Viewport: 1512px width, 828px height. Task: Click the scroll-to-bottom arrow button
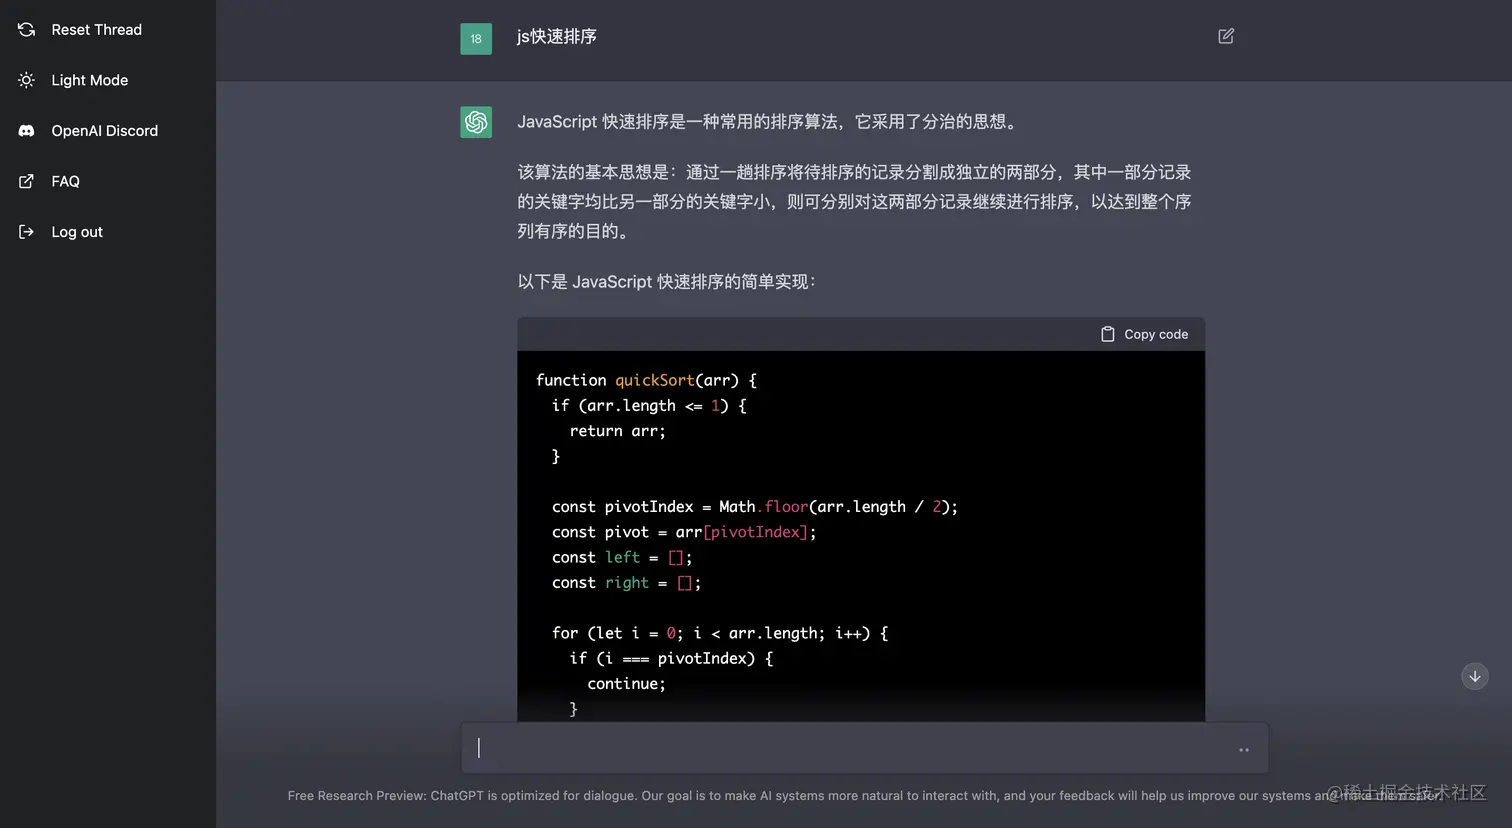pyautogui.click(x=1474, y=676)
